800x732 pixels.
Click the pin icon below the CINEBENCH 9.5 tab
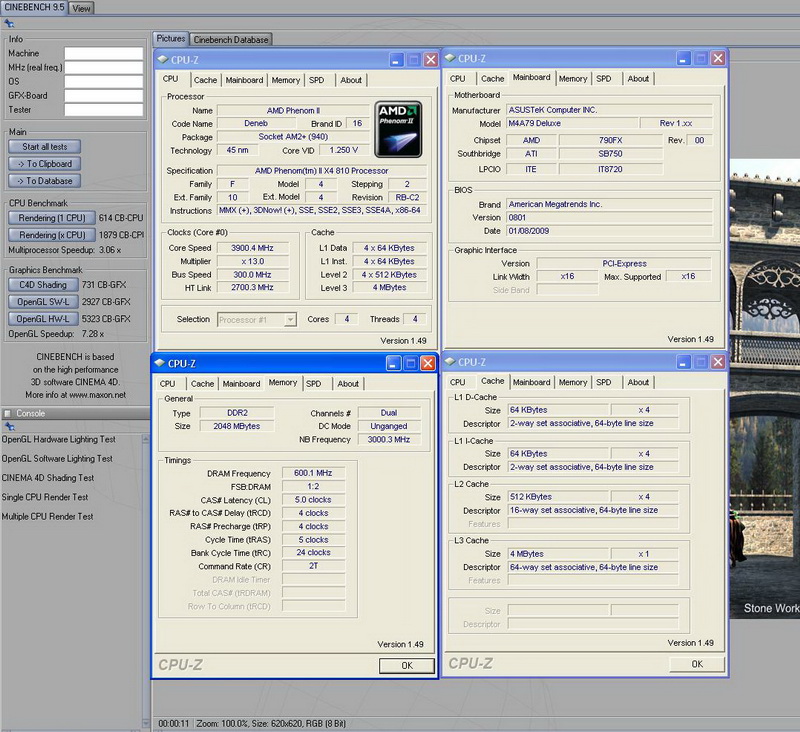point(10,22)
